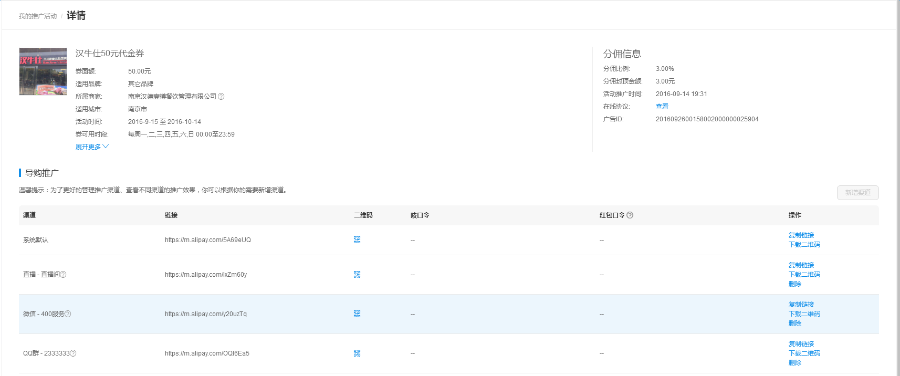Click help icon beside QQ群 - 2333333
Image resolution: width=900 pixels, height=376 pixels.
click(x=73, y=353)
